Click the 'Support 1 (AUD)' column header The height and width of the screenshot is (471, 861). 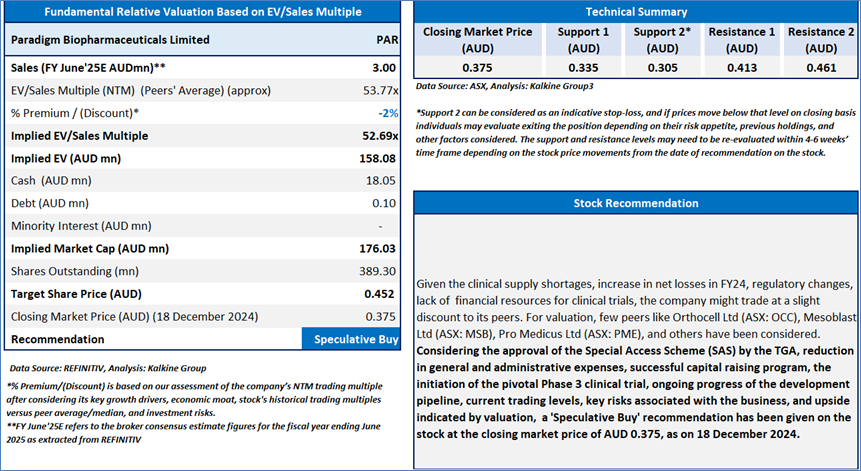coord(583,40)
